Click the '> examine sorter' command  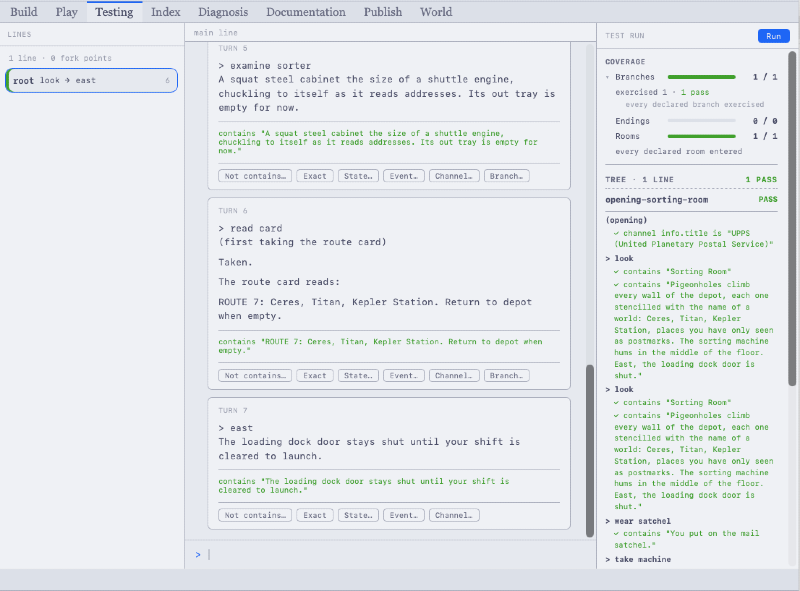pyautogui.click(x=264, y=66)
